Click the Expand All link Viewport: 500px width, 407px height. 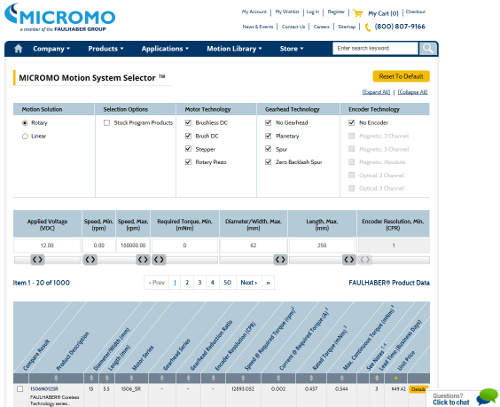pos(376,92)
